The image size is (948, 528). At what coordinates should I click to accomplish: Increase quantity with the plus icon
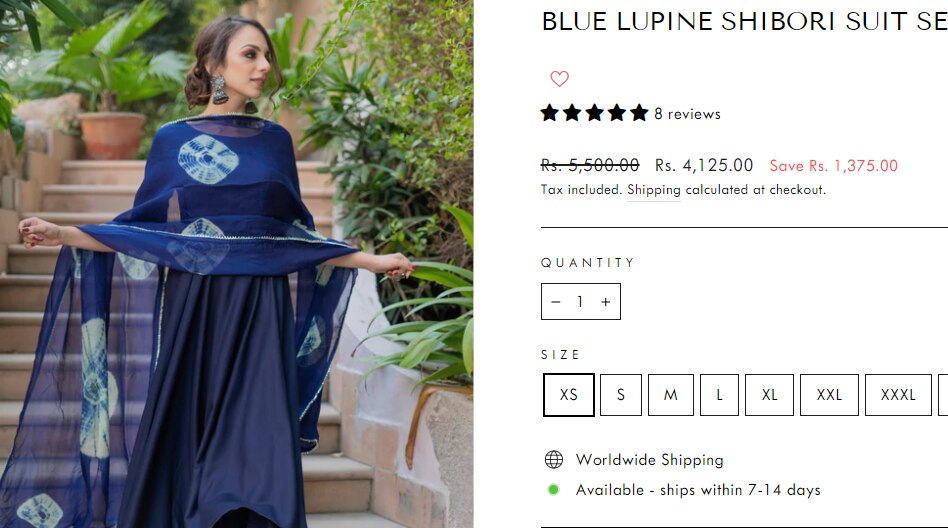tap(606, 302)
